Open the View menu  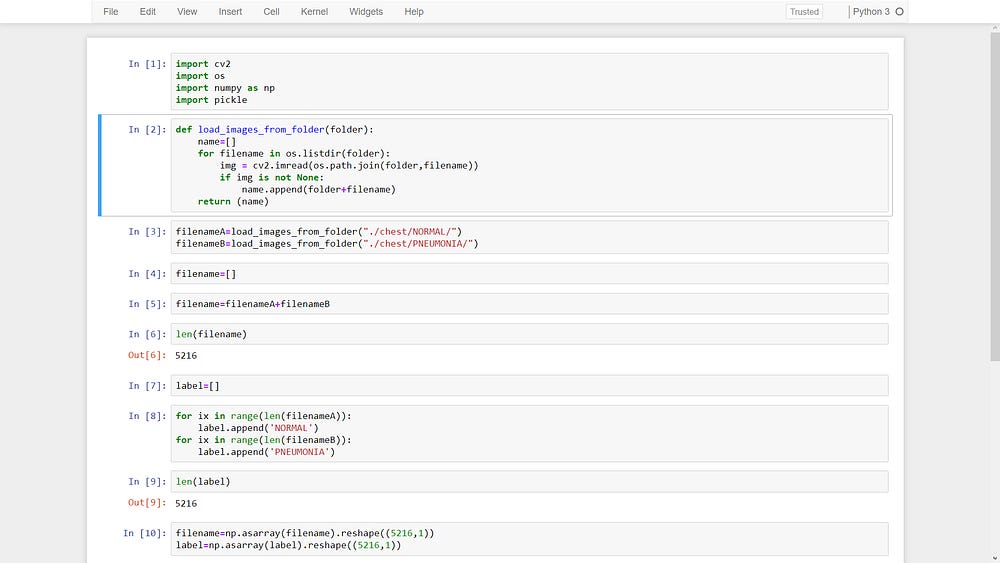(x=187, y=12)
